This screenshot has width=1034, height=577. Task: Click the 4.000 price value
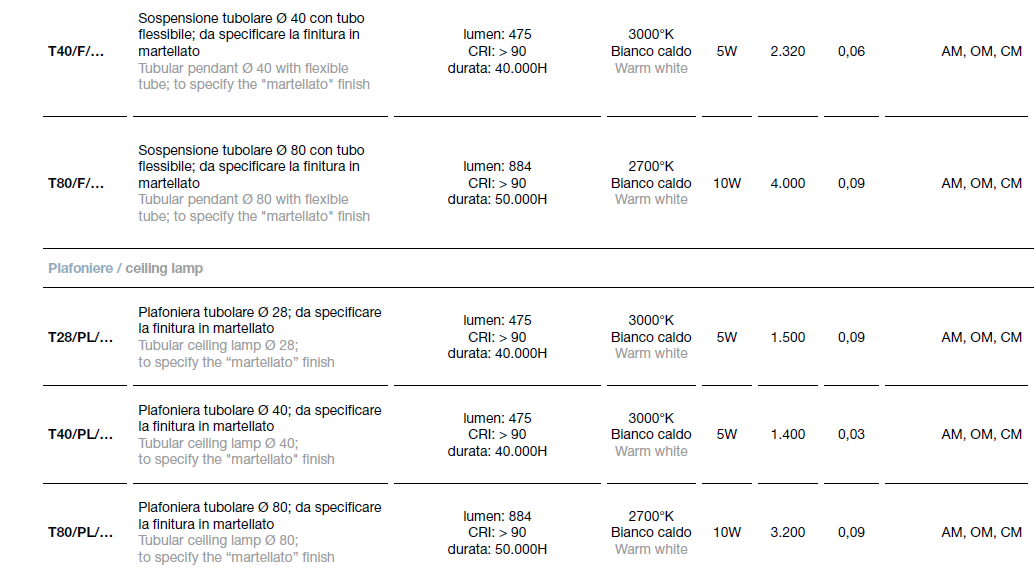(x=788, y=183)
